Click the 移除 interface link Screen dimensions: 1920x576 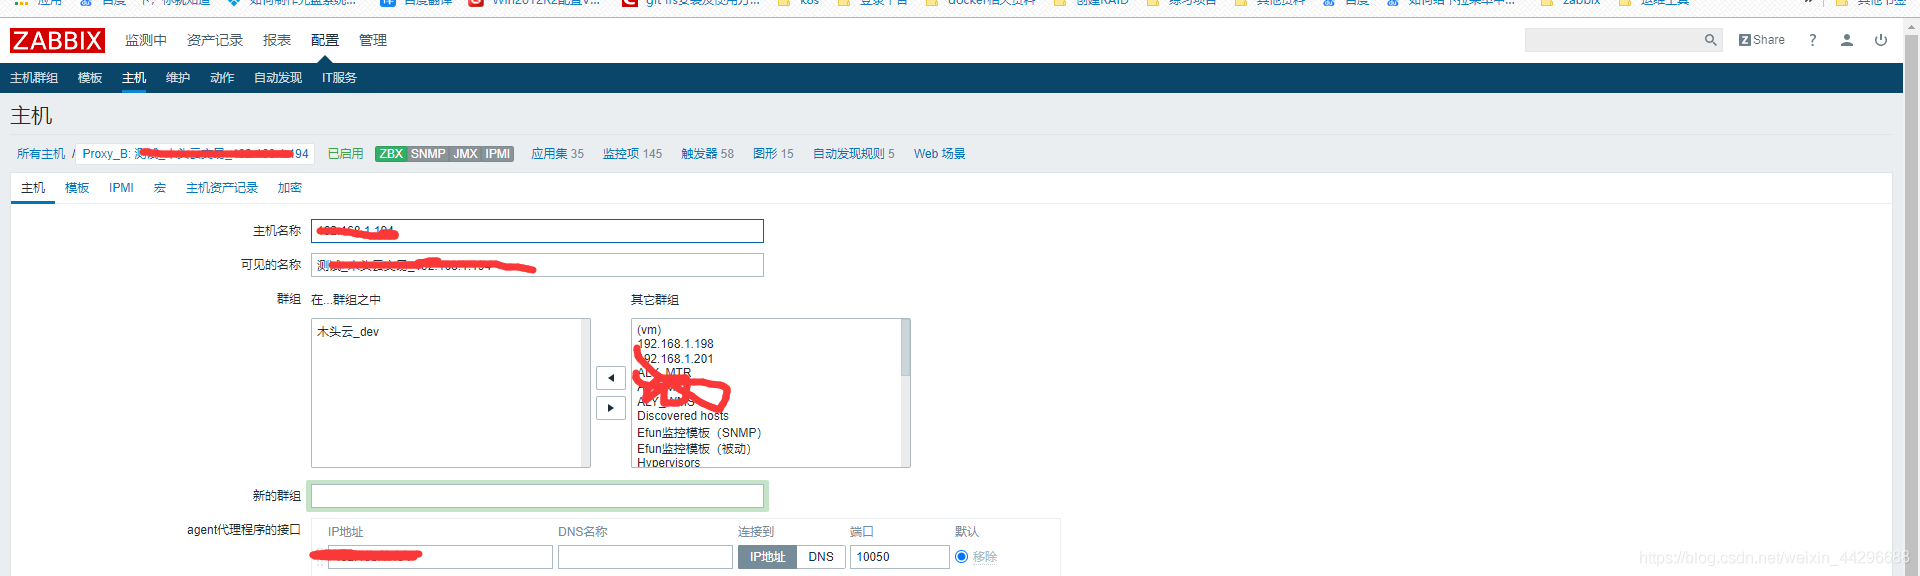click(x=985, y=557)
